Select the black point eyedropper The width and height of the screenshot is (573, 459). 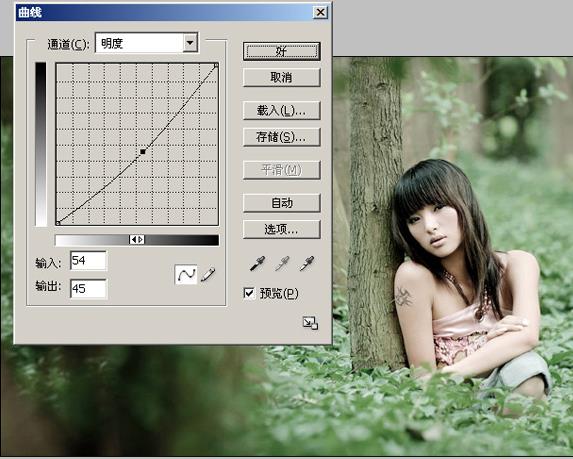pos(257,263)
